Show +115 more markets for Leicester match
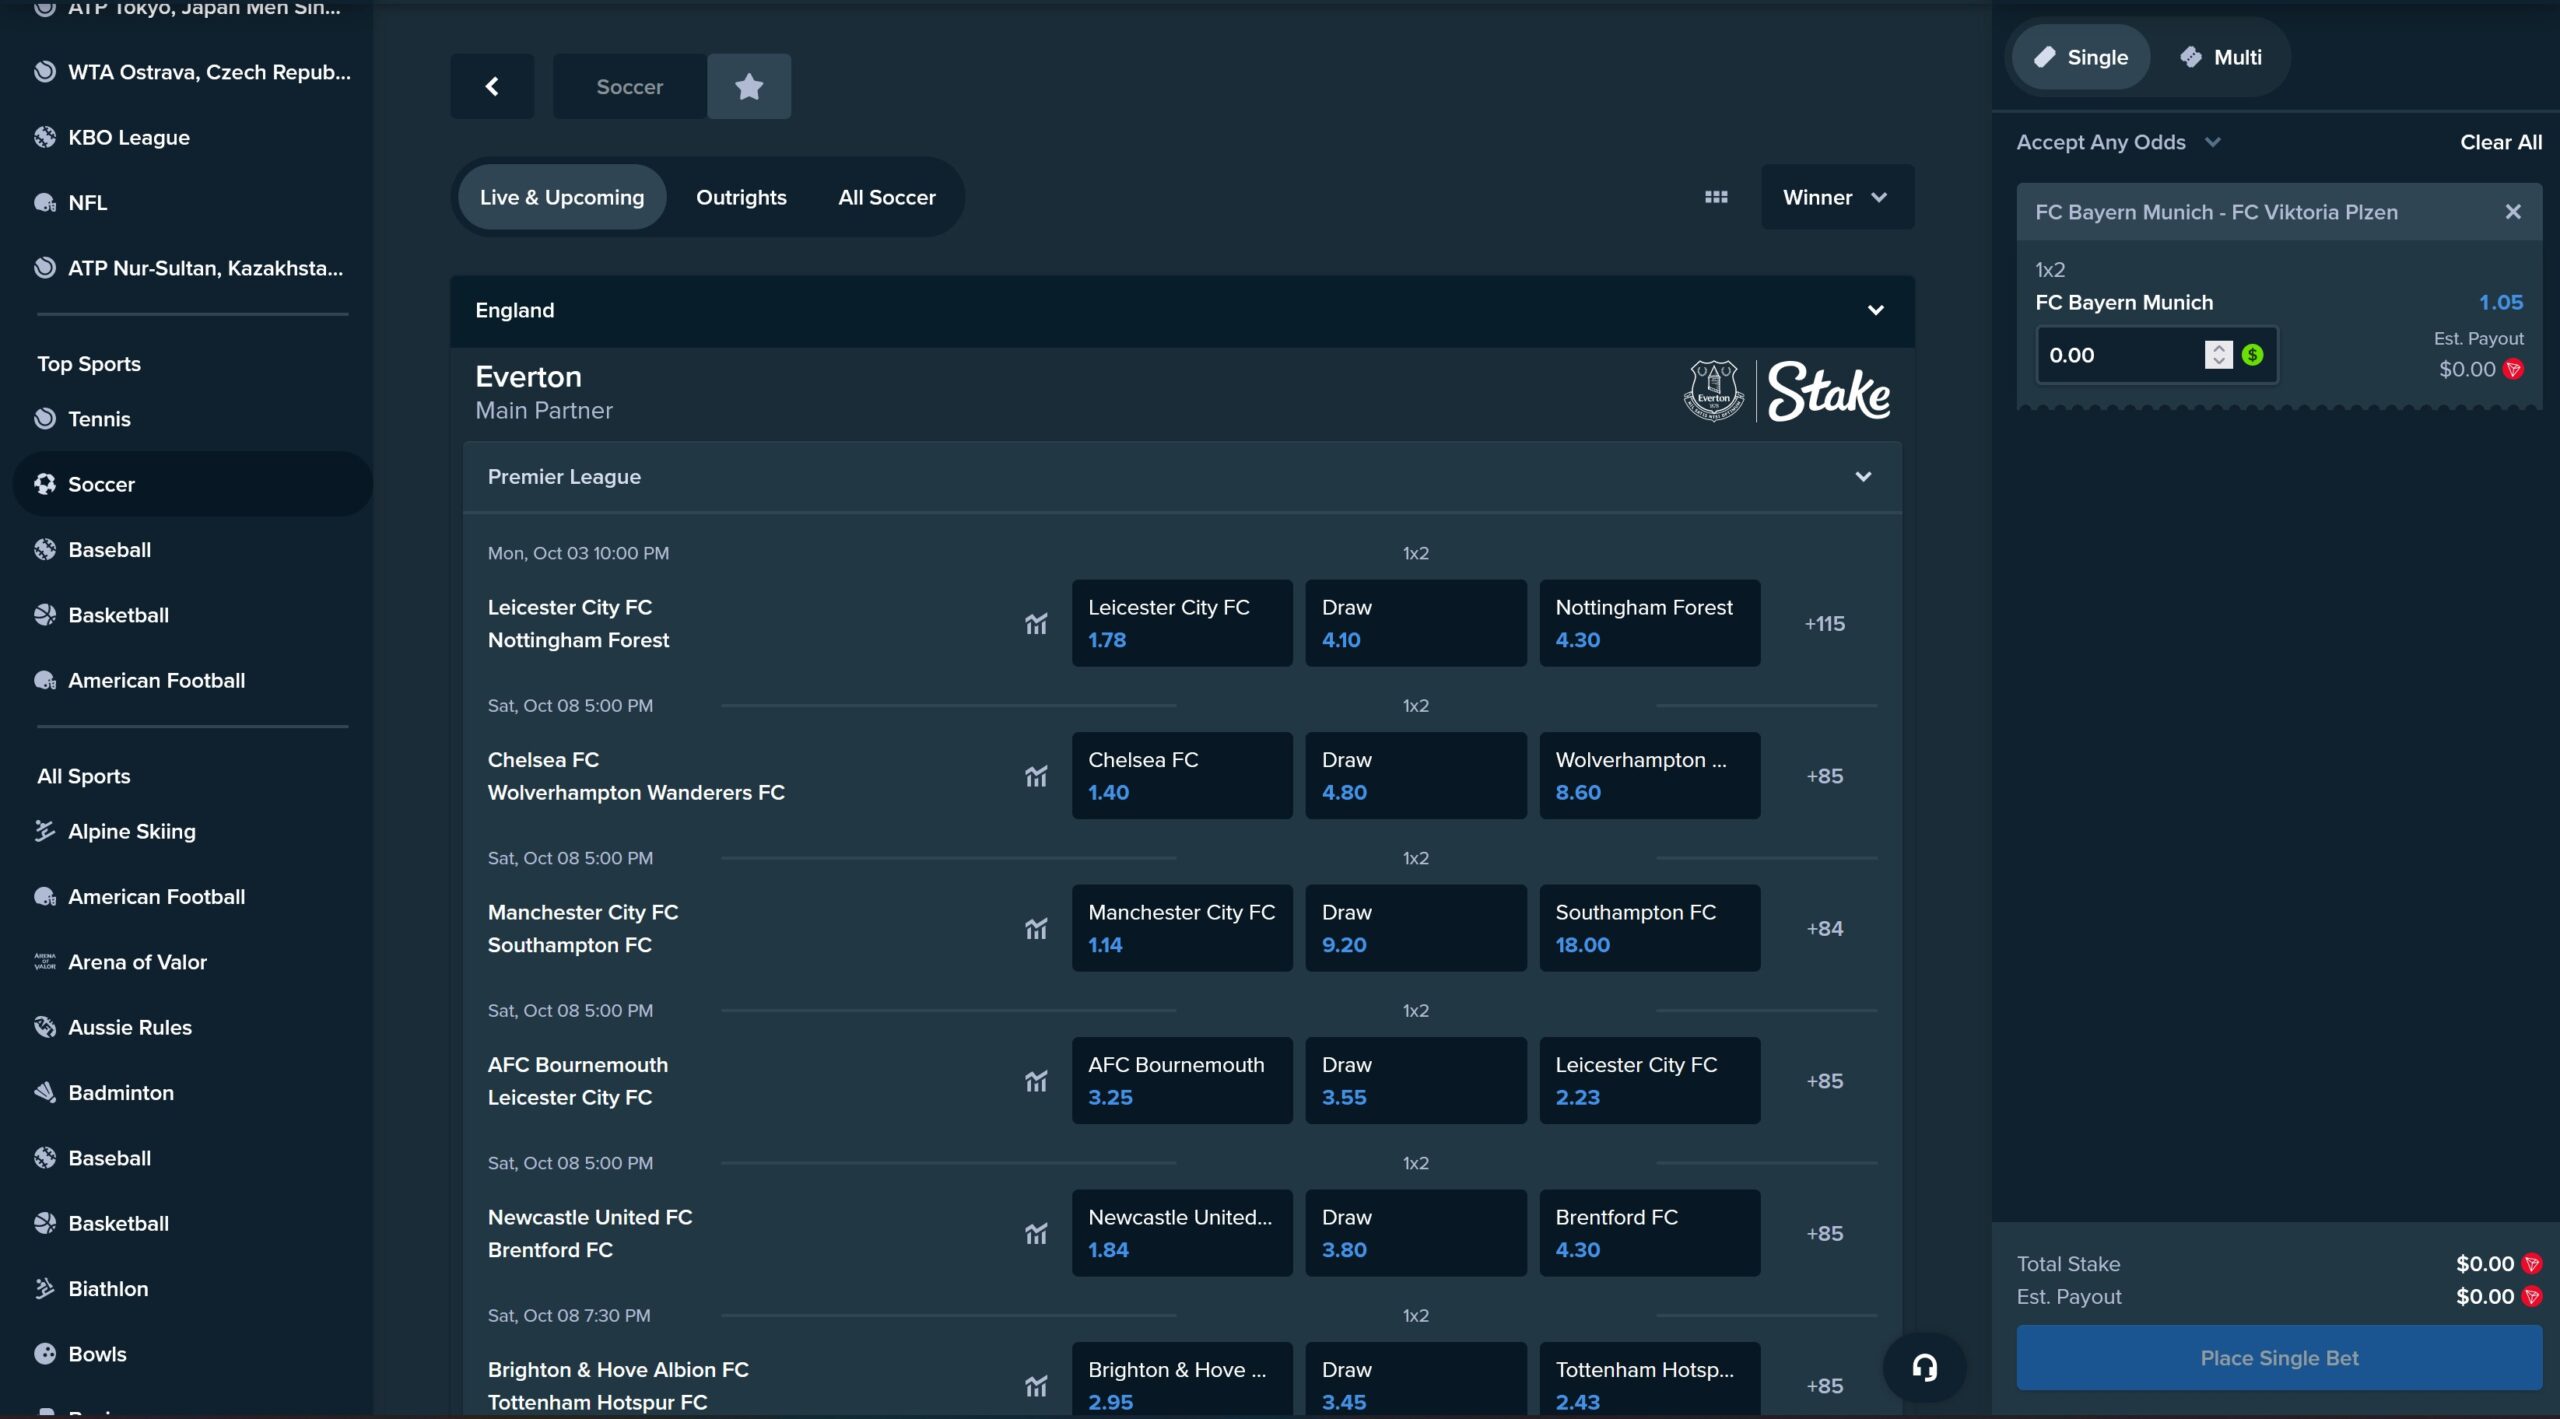The image size is (2560, 1419). [1824, 624]
